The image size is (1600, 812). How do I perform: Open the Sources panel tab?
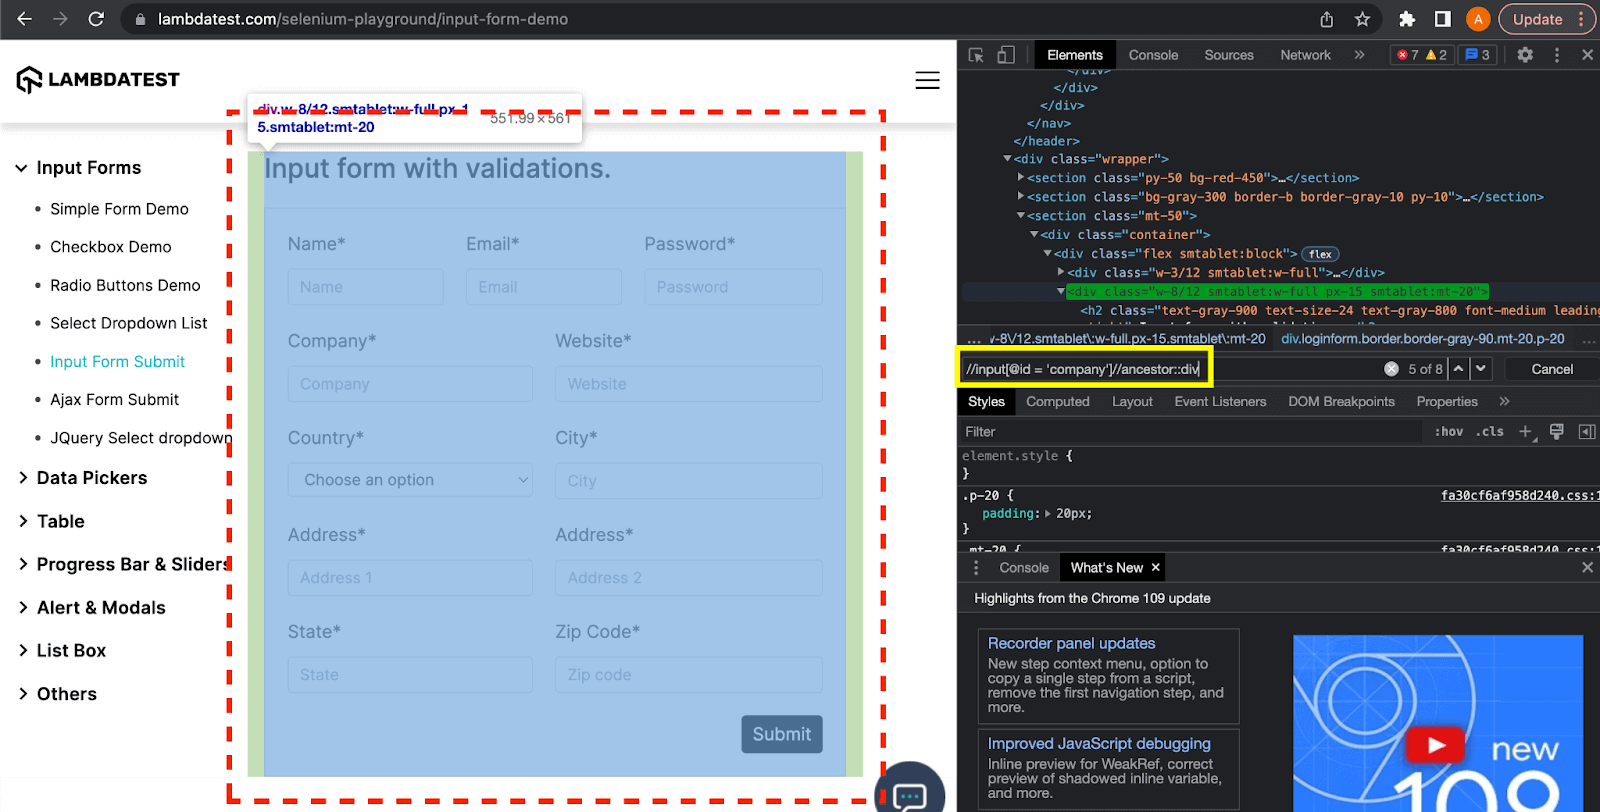[1229, 55]
